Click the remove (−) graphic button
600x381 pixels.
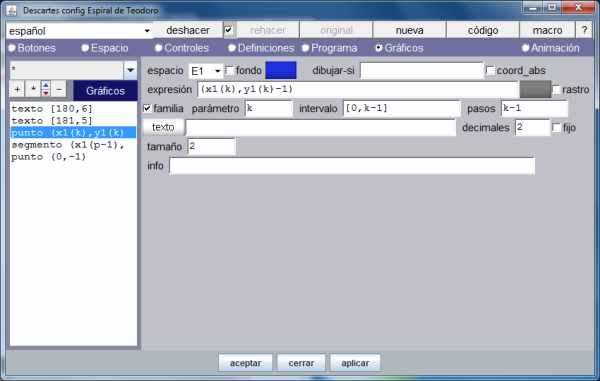point(59,90)
